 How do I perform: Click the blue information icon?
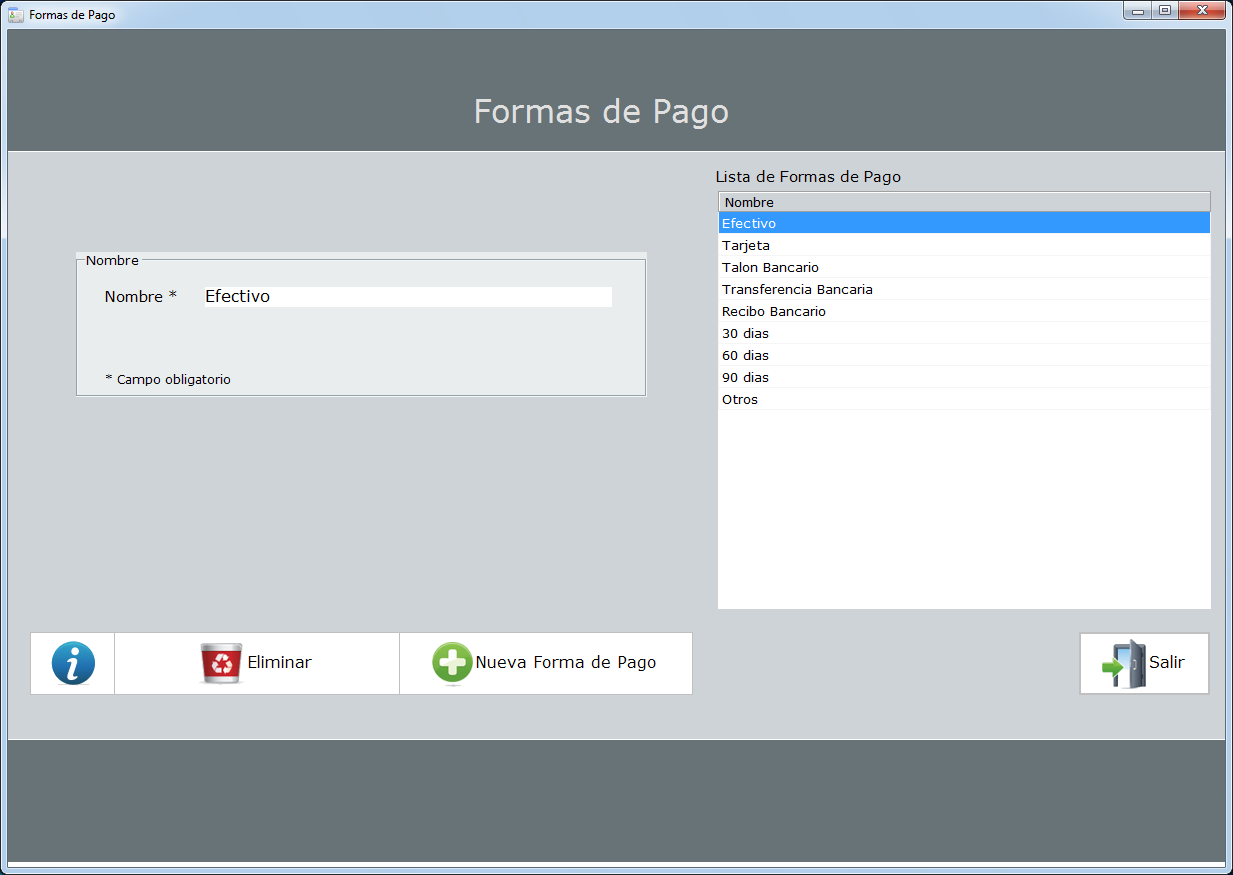(73, 663)
